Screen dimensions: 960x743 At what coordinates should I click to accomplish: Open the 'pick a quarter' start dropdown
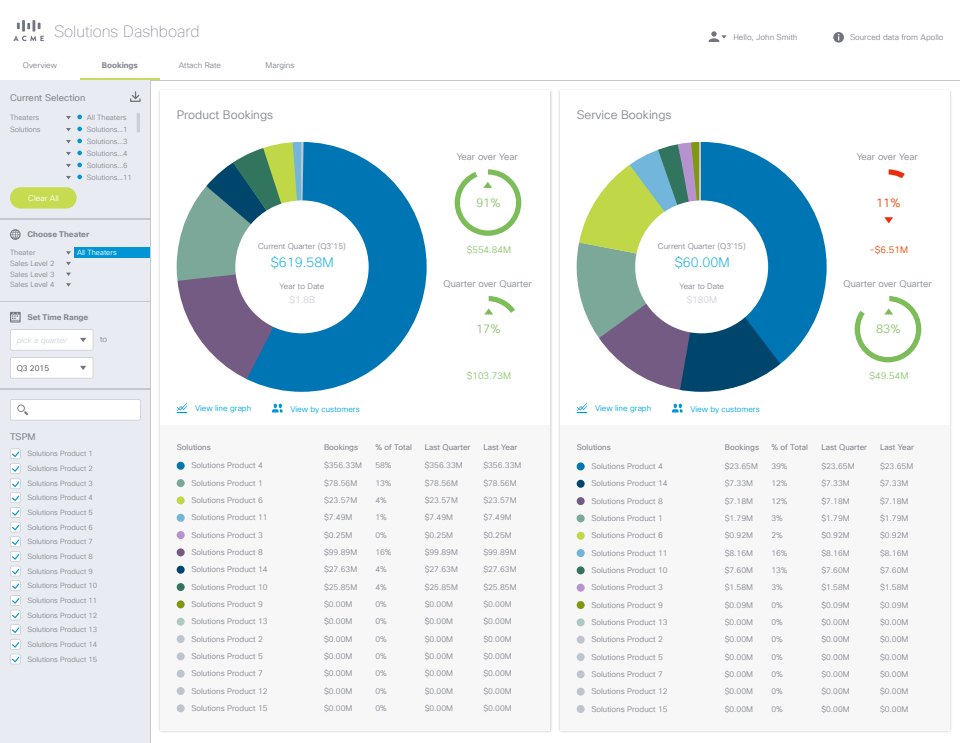[51, 340]
